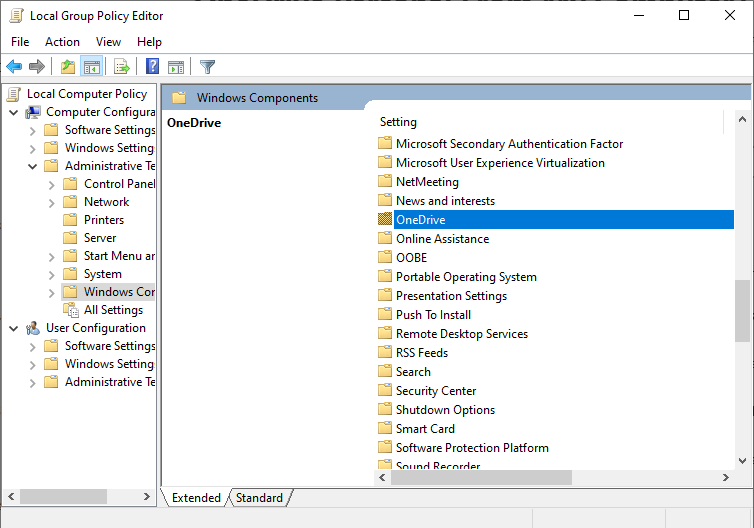Toggle Show/Hide Action Pane toolbar icon
Image resolution: width=754 pixels, height=528 pixels.
coord(176,67)
